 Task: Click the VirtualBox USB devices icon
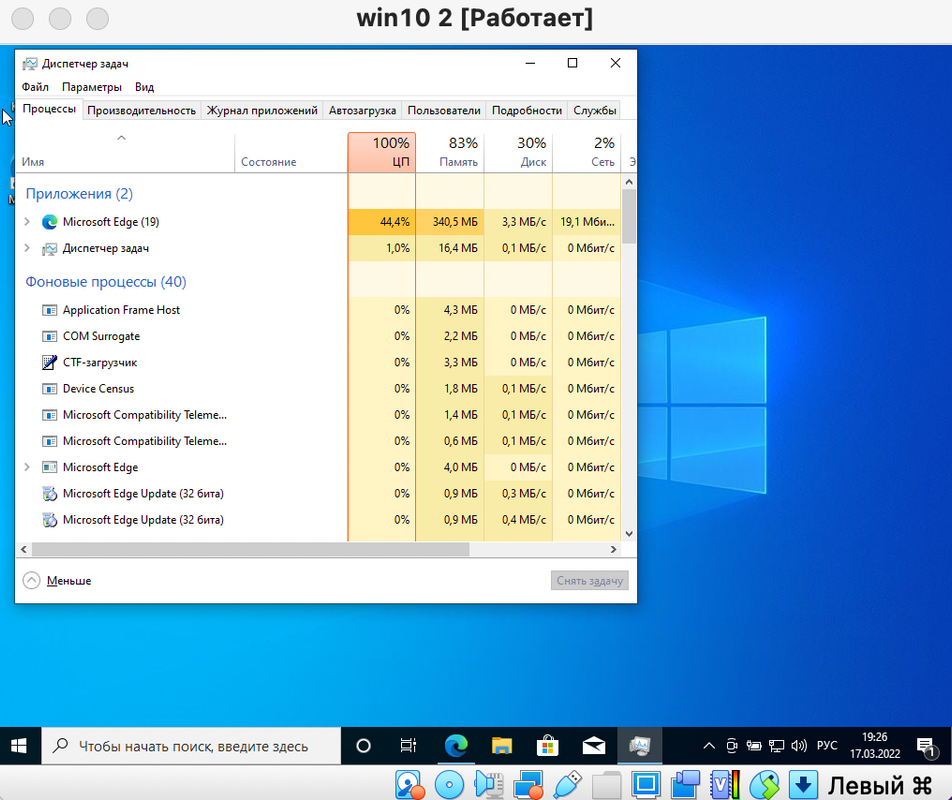tap(568, 785)
